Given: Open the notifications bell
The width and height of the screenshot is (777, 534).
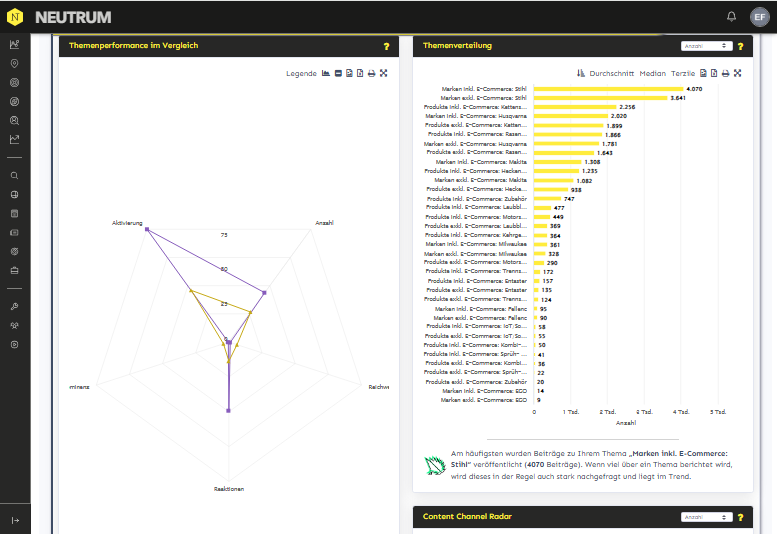Looking at the screenshot, I should (x=731, y=17).
